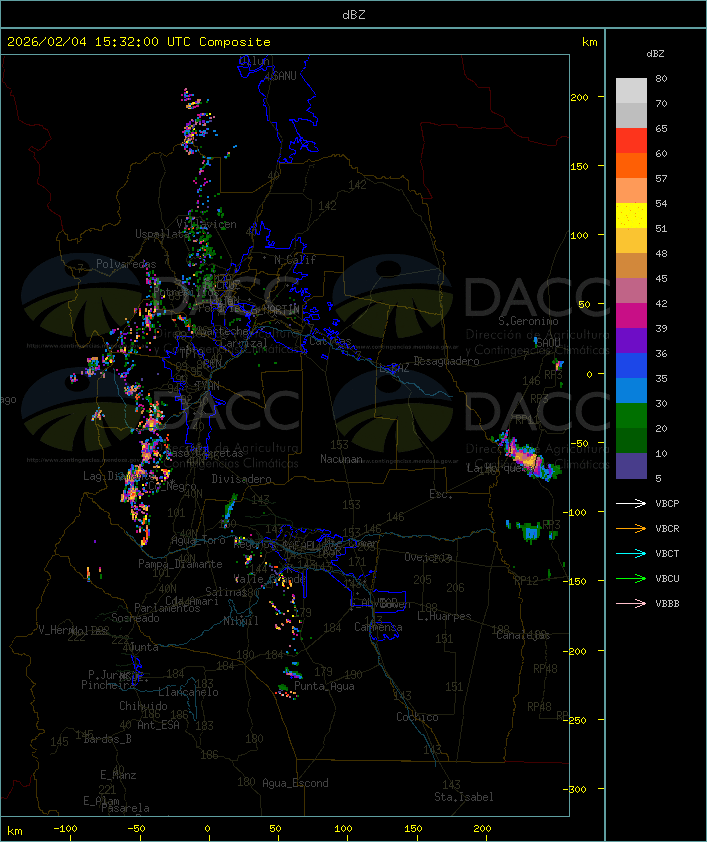Viewport: 707px width, 842px height.
Task: Click the 'dBZ' title at the top
Action: coord(354,14)
